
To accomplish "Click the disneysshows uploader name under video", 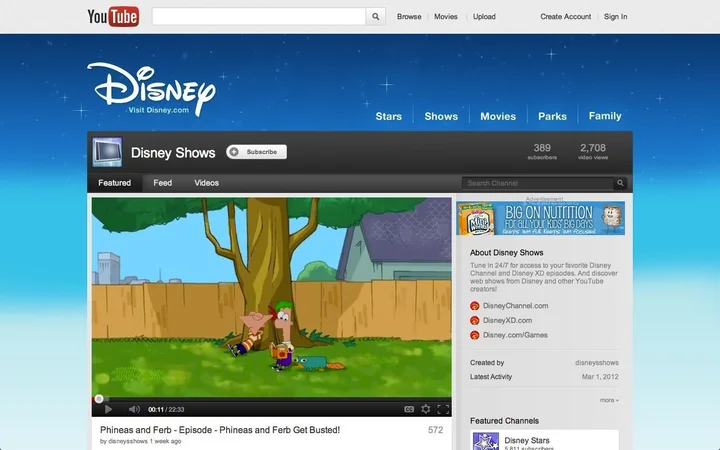I will [128, 441].
